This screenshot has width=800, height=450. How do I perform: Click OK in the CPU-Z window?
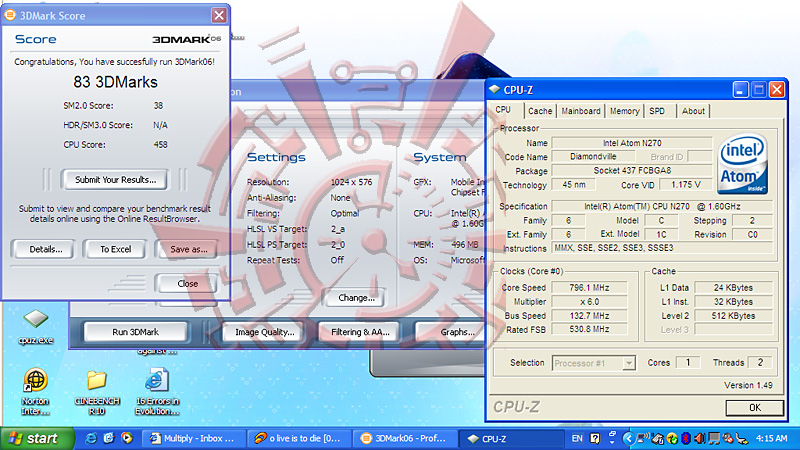click(755, 408)
